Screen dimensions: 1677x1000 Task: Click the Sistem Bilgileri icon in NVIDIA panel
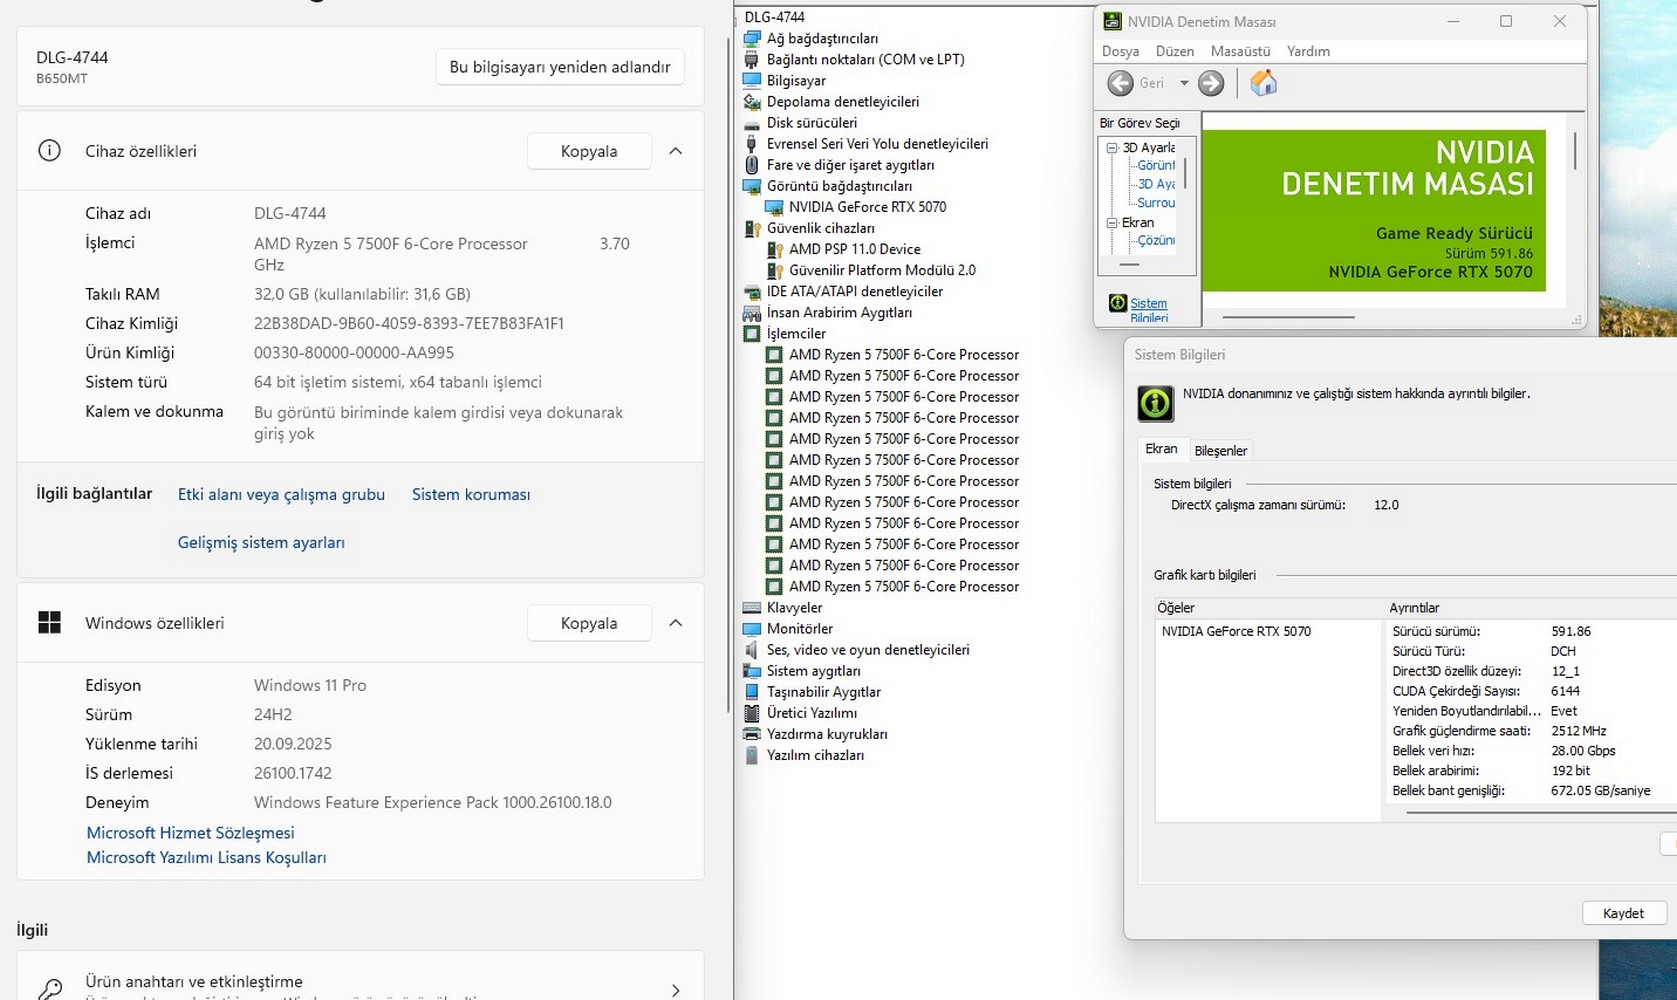coord(1118,303)
